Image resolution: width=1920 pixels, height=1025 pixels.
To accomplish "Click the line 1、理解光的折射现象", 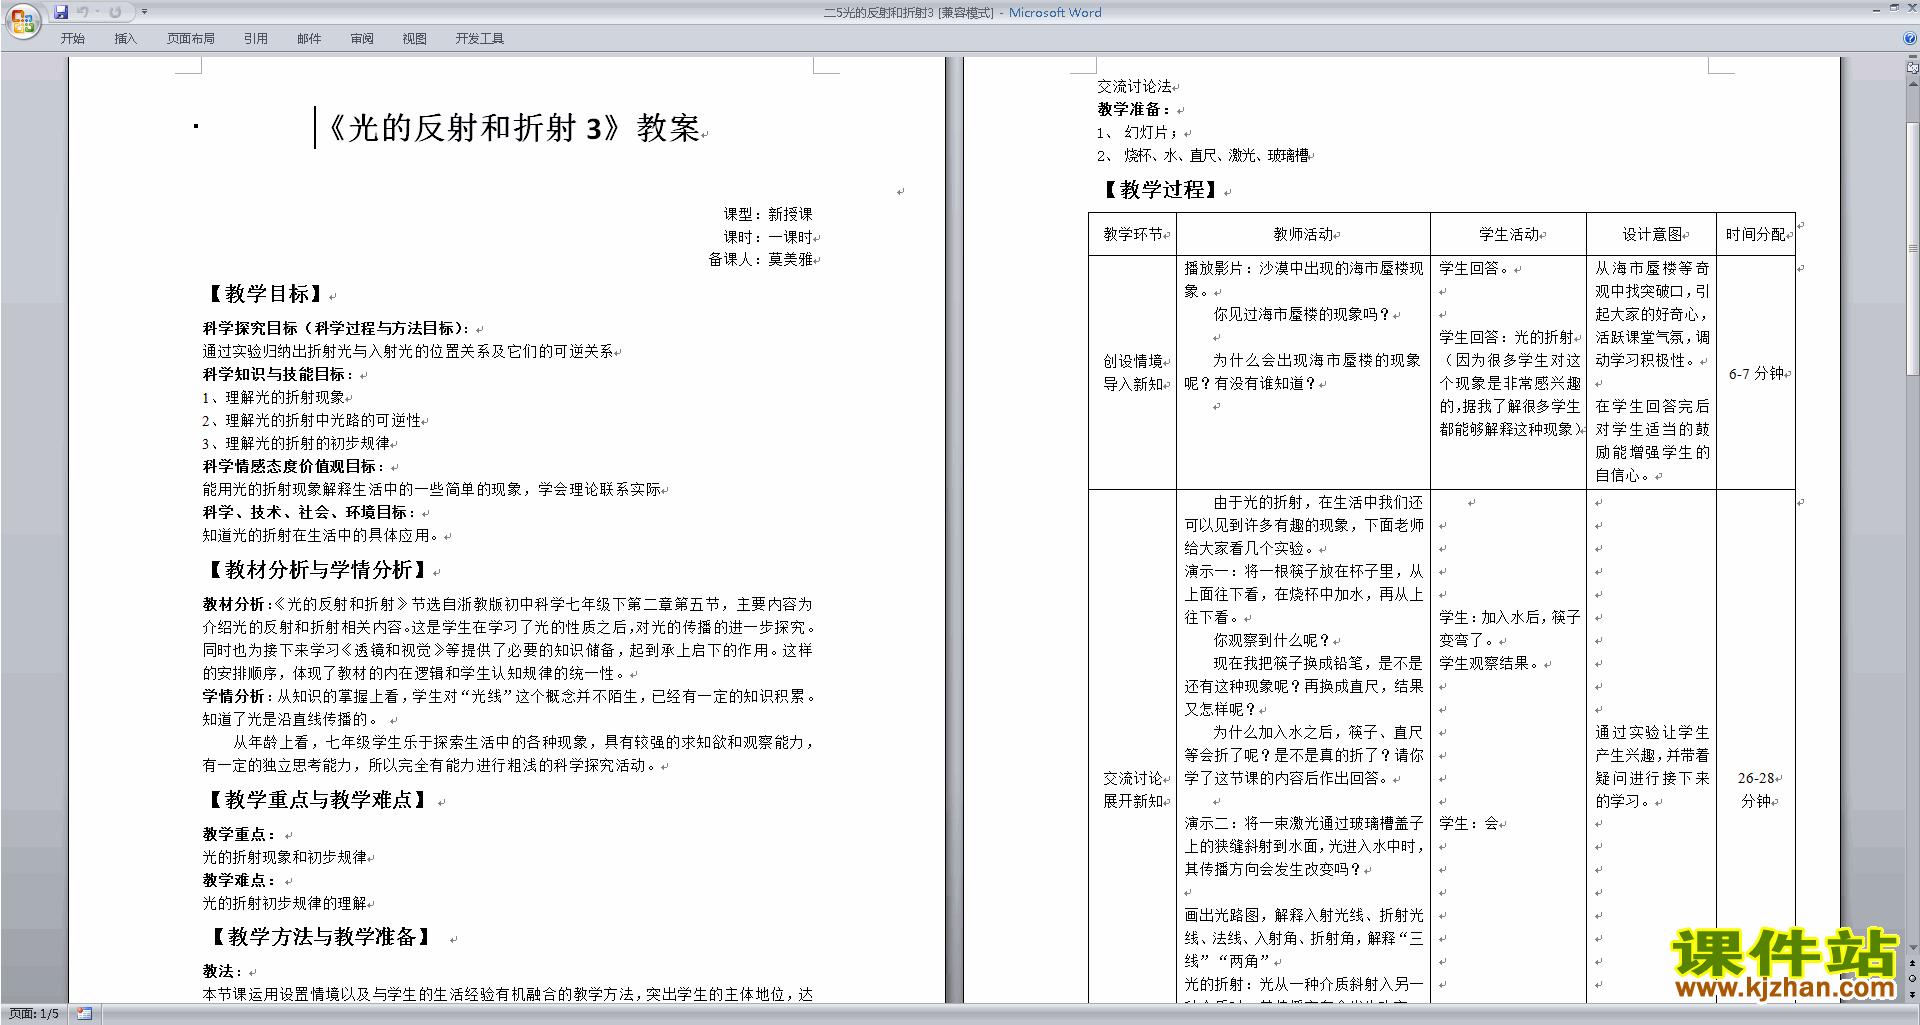I will click(273, 398).
